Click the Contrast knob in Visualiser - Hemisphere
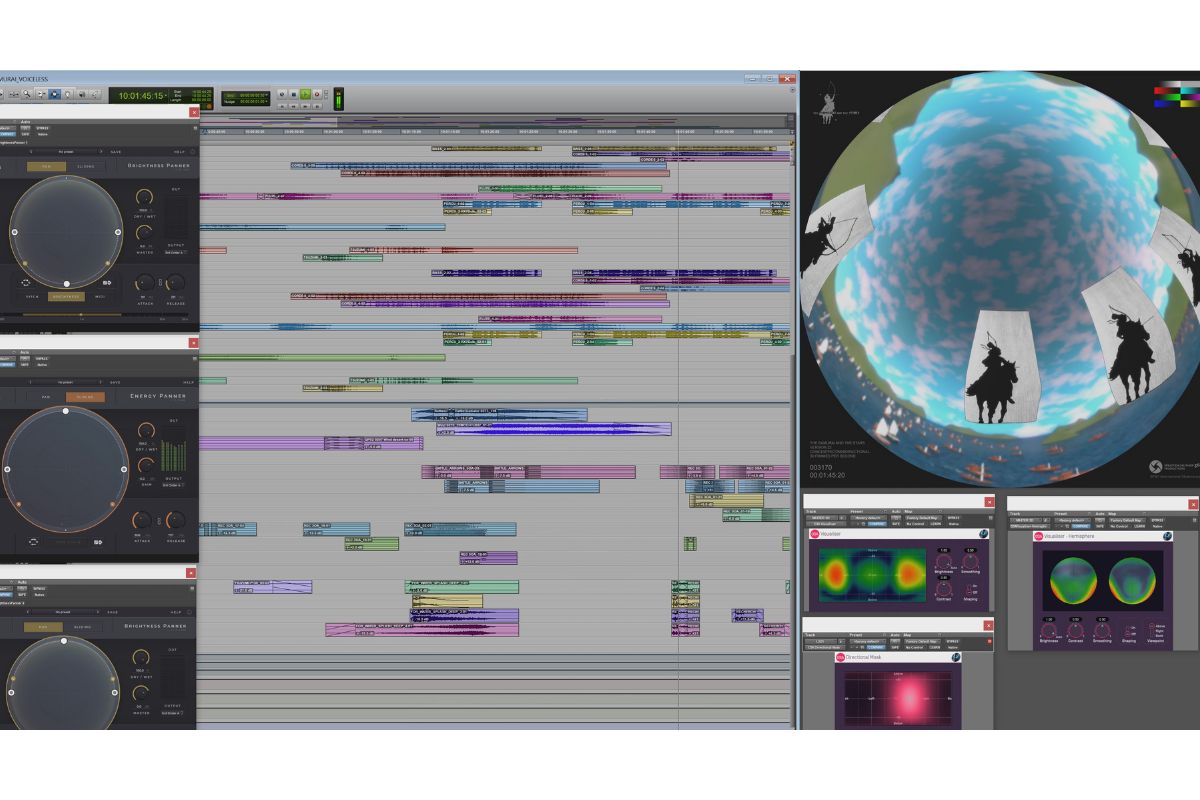The height and width of the screenshot is (800, 1200). (x=1075, y=632)
